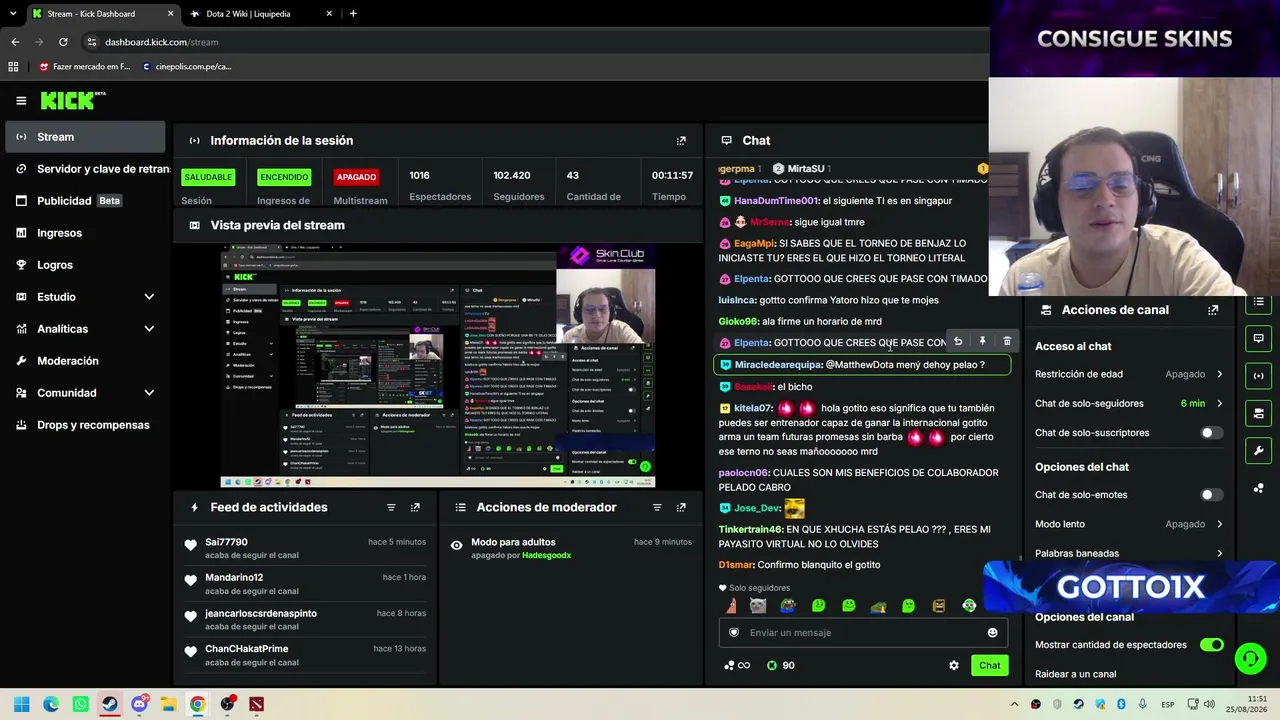Open the browser apps grid icon
This screenshot has height=720, width=1280.
click(13, 67)
